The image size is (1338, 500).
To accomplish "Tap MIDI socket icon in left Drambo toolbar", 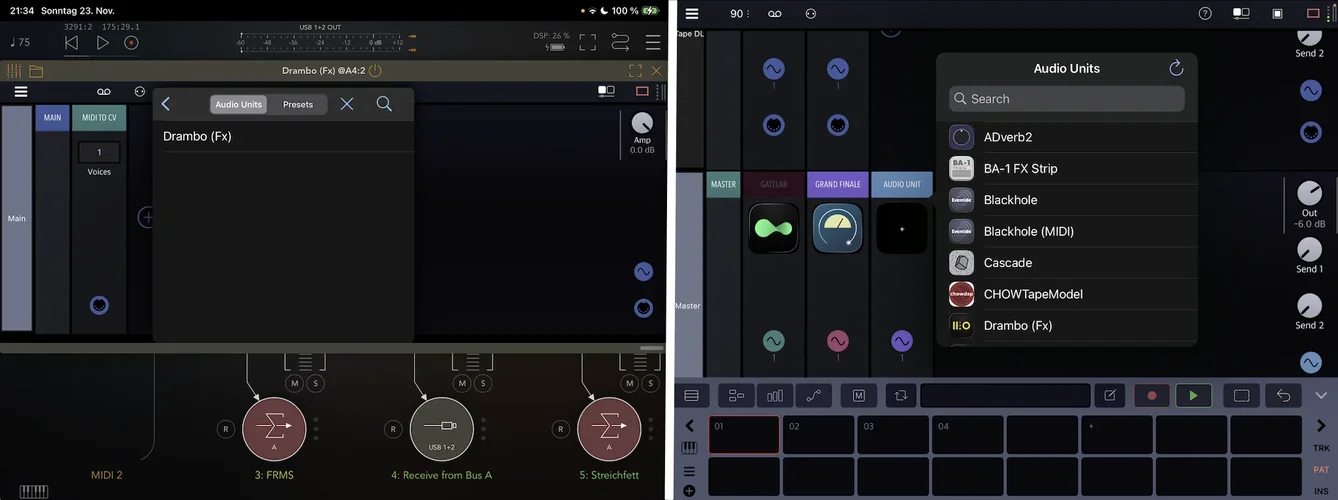I will [140, 91].
